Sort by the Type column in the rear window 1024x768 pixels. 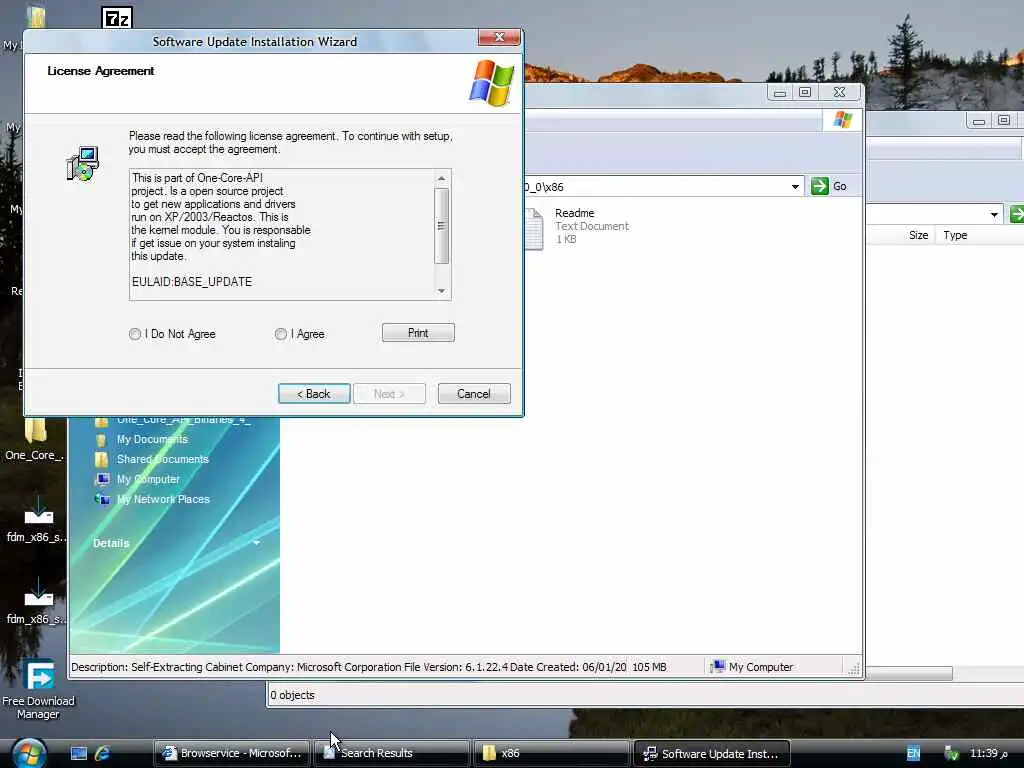(955, 235)
